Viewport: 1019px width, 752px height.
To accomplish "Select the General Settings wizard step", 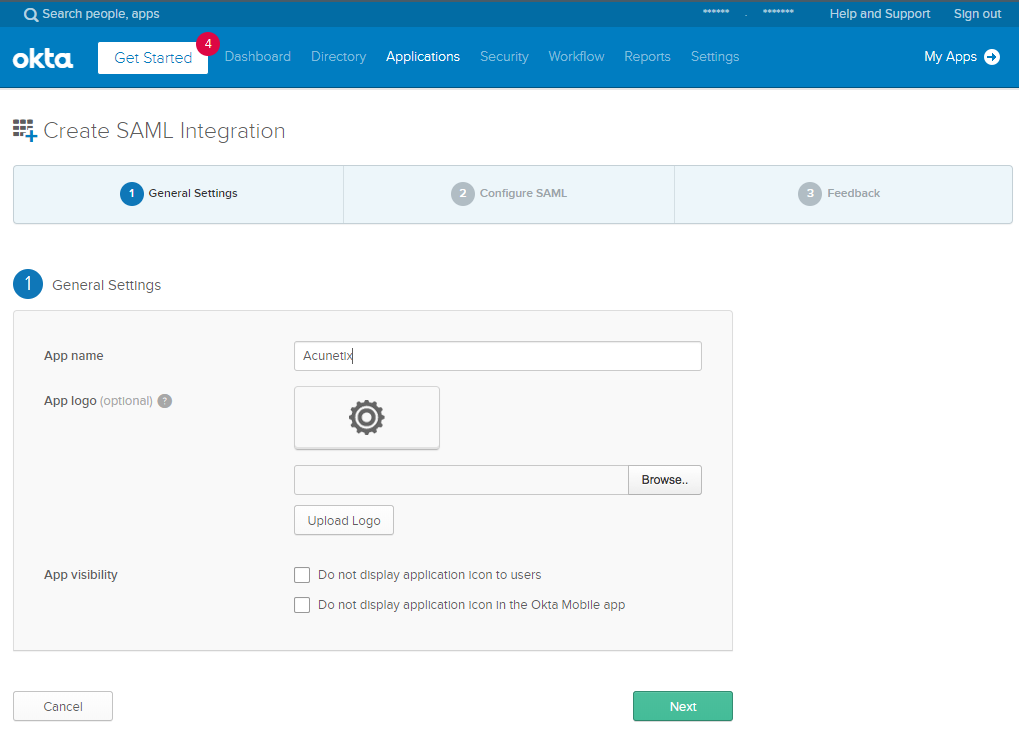I will pos(179,194).
